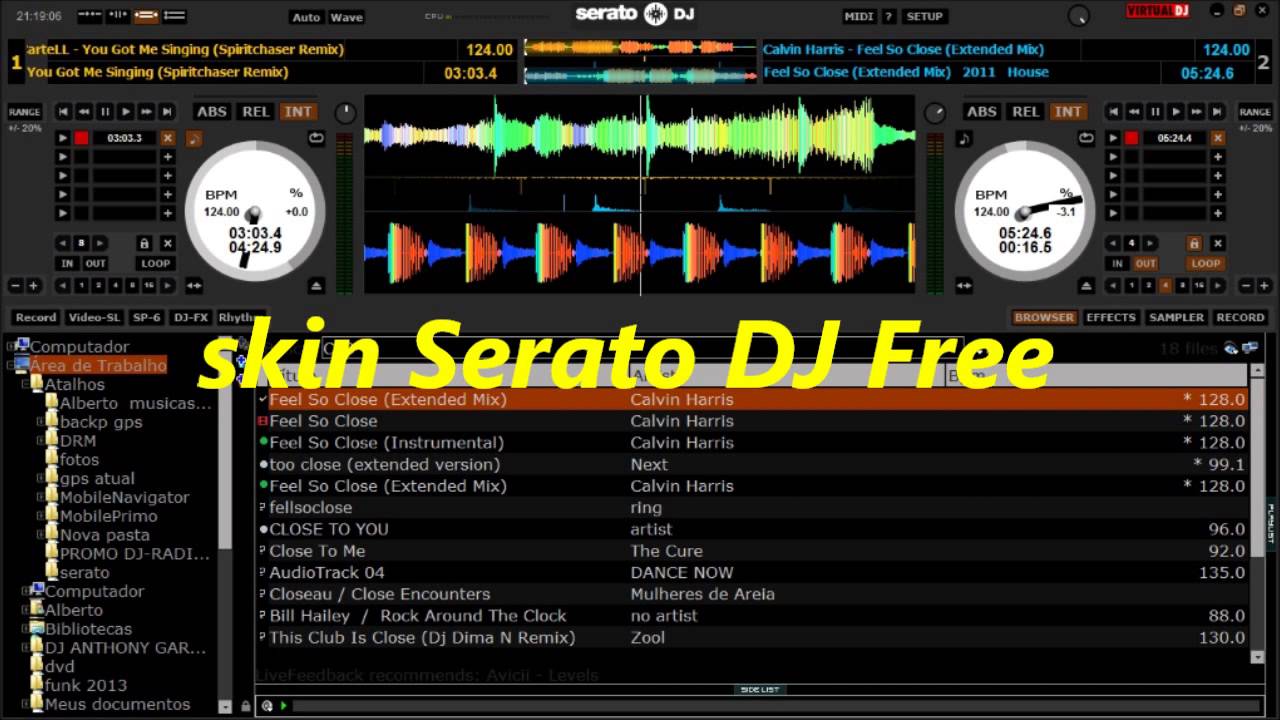Expand the Alberto folder node

point(25,610)
